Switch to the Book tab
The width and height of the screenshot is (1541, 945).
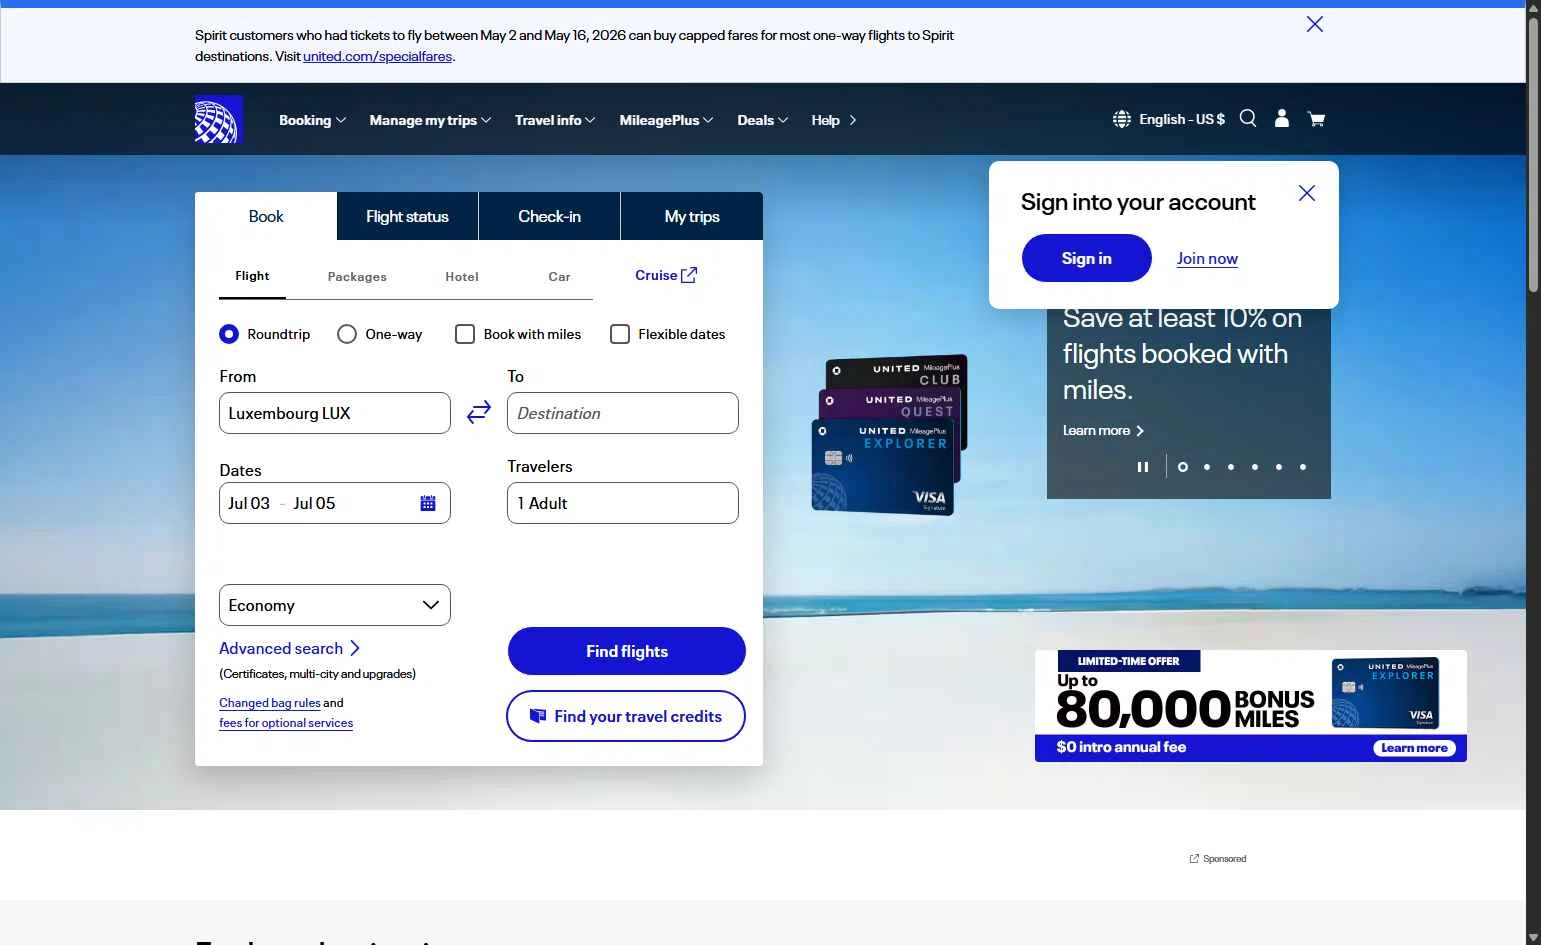[266, 216]
